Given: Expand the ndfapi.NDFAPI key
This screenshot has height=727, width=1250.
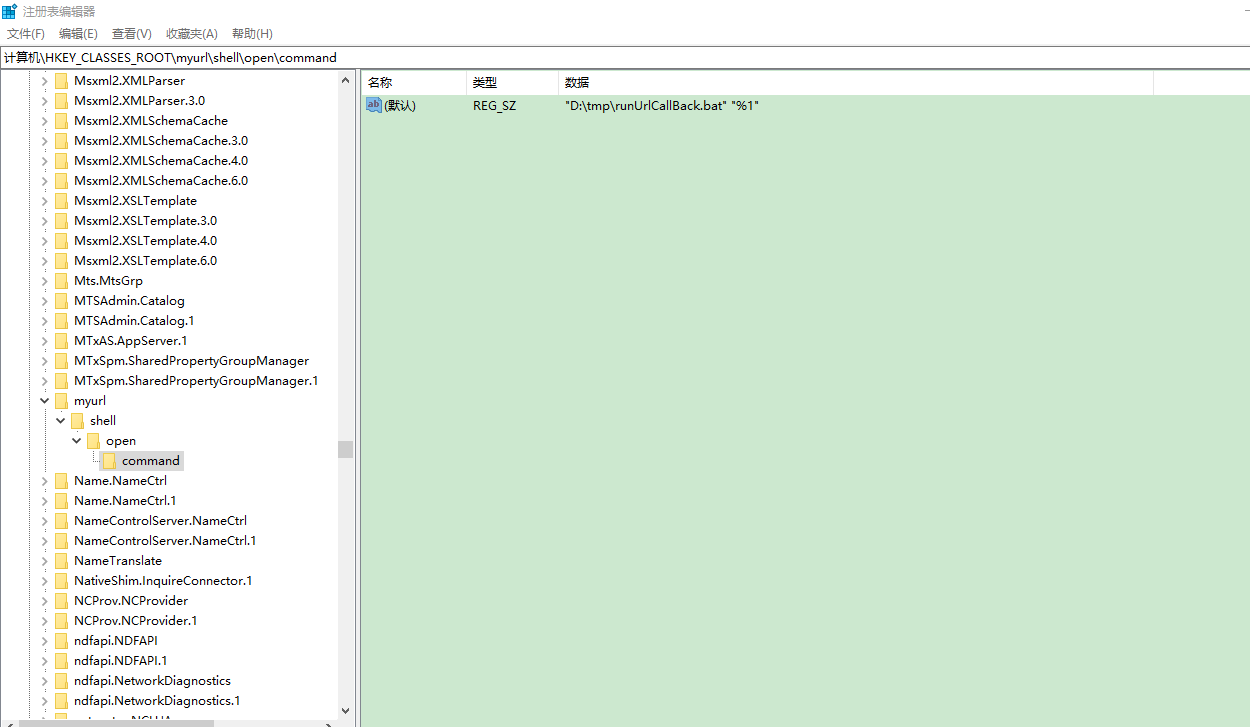Looking at the screenshot, I should (x=44, y=640).
